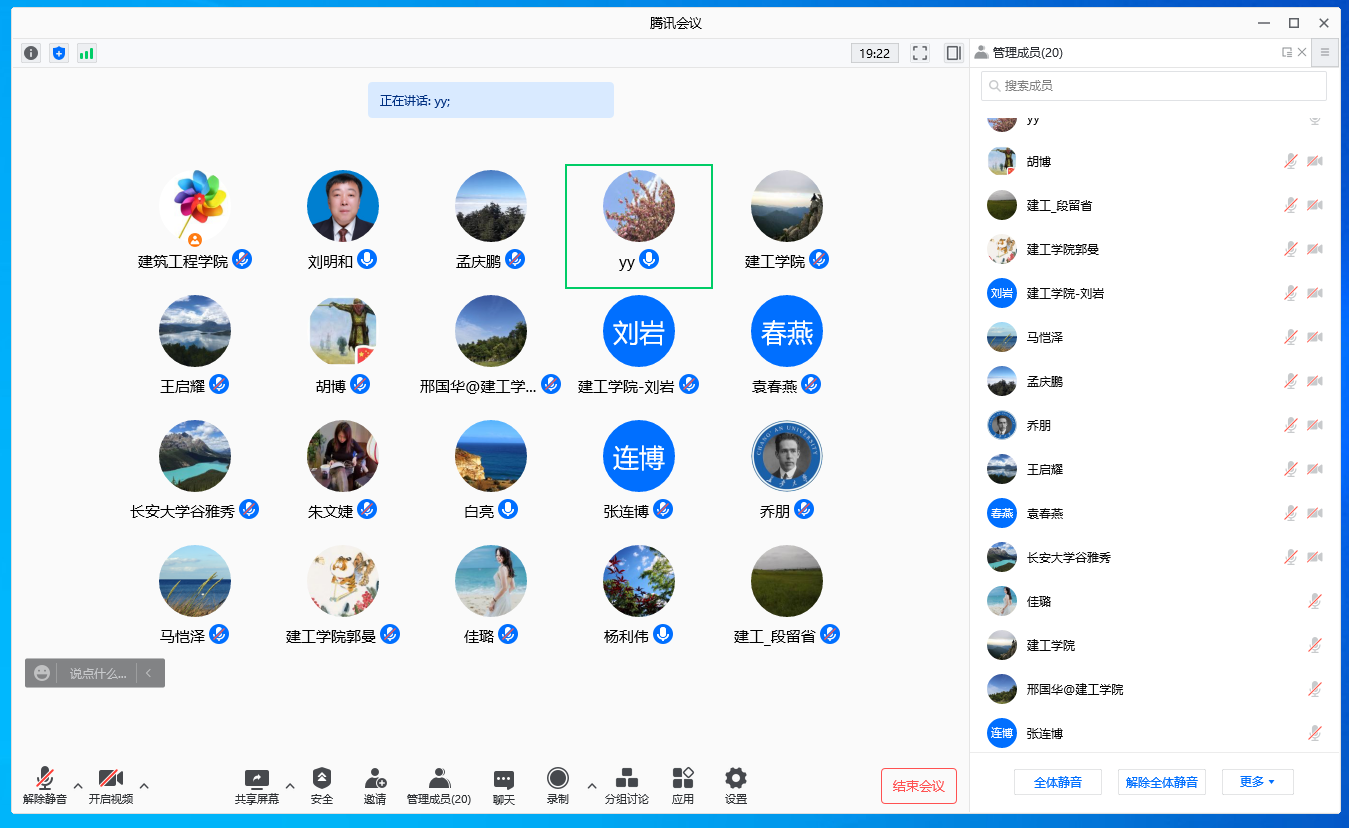
Task: Expand the audio options arrow beside 解除静音
Action: coord(78,785)
